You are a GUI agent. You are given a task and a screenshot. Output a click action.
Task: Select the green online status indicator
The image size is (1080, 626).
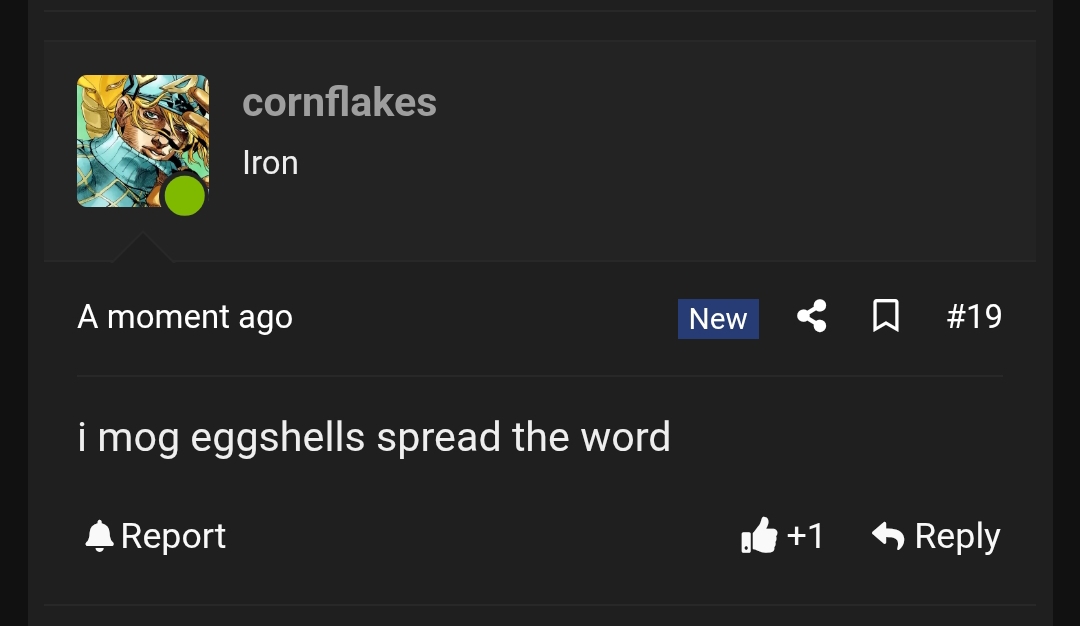pyautogui.click(x=185, y=196)
